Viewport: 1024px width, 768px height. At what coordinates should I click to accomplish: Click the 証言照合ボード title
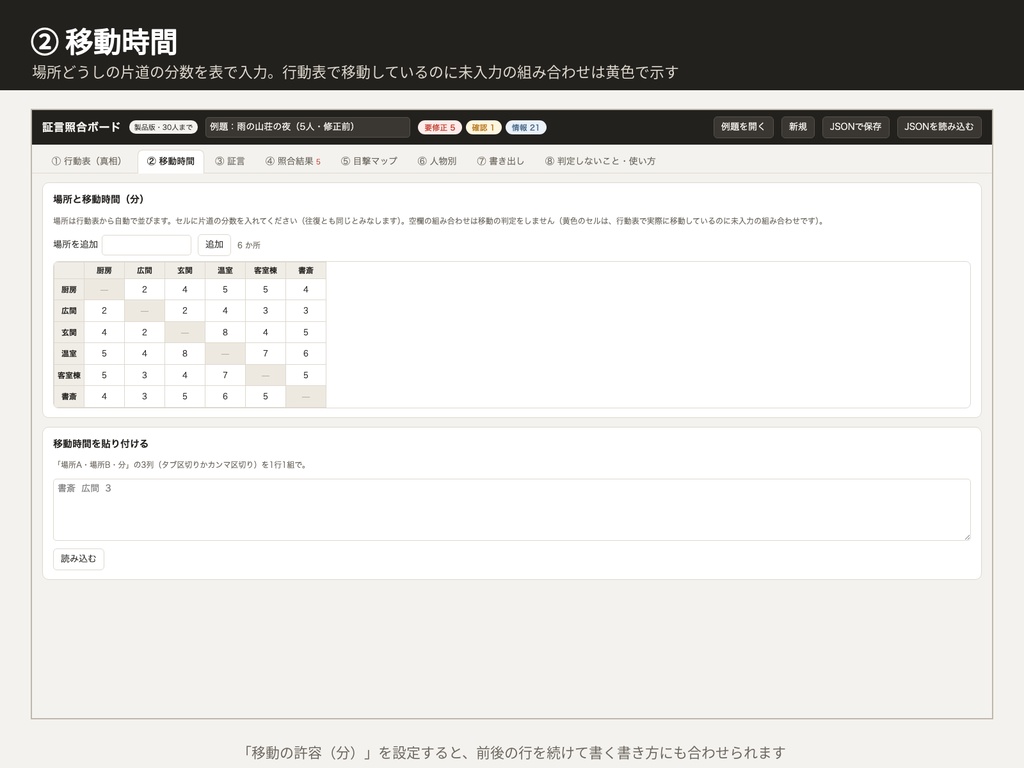coord(82,127)
